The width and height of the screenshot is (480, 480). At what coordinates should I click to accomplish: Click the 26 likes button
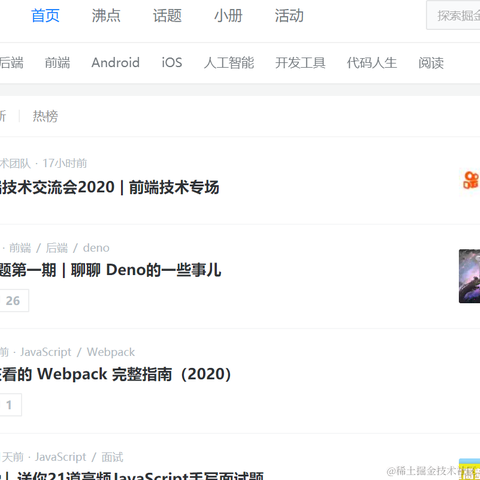tap(13, 301)
